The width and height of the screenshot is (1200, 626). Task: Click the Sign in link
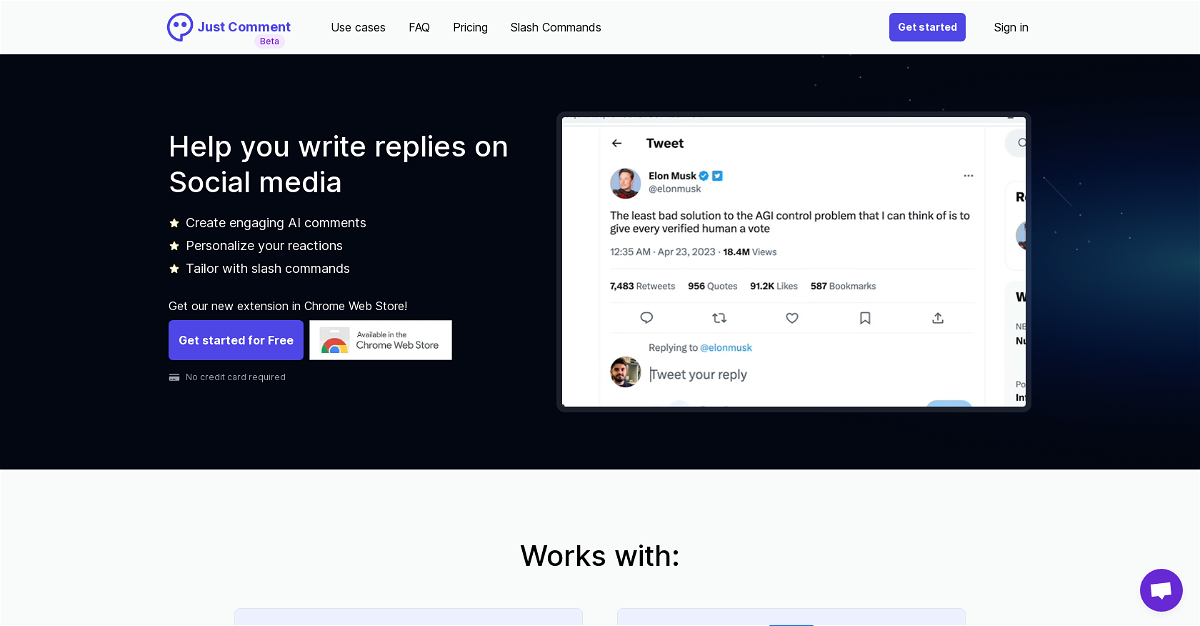click(1011, 27)
